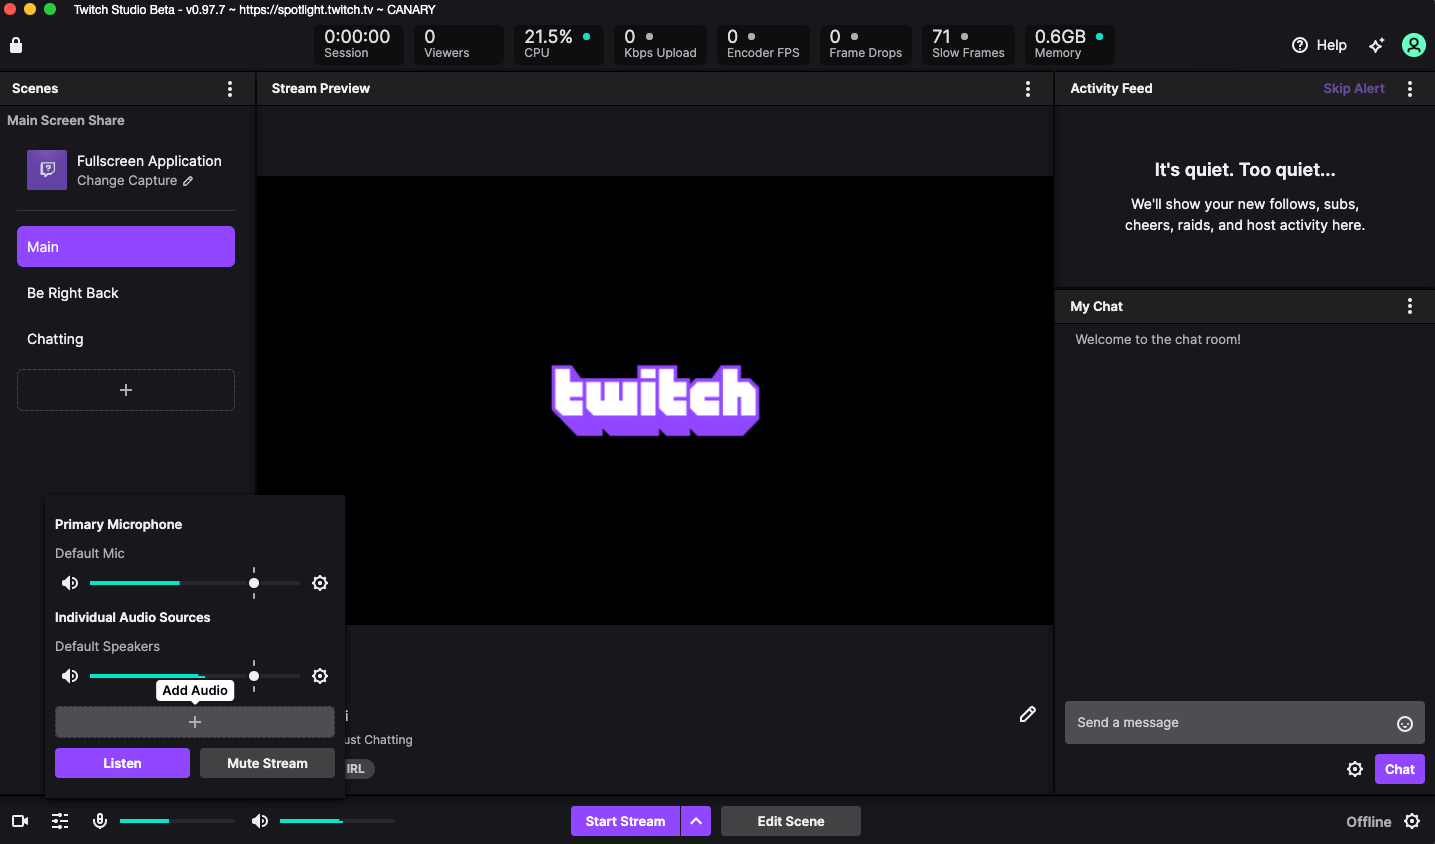Click the IRL tag
Image resolution: width=1435 pixels, height=844 pixels.
click(x=358, y=769)
